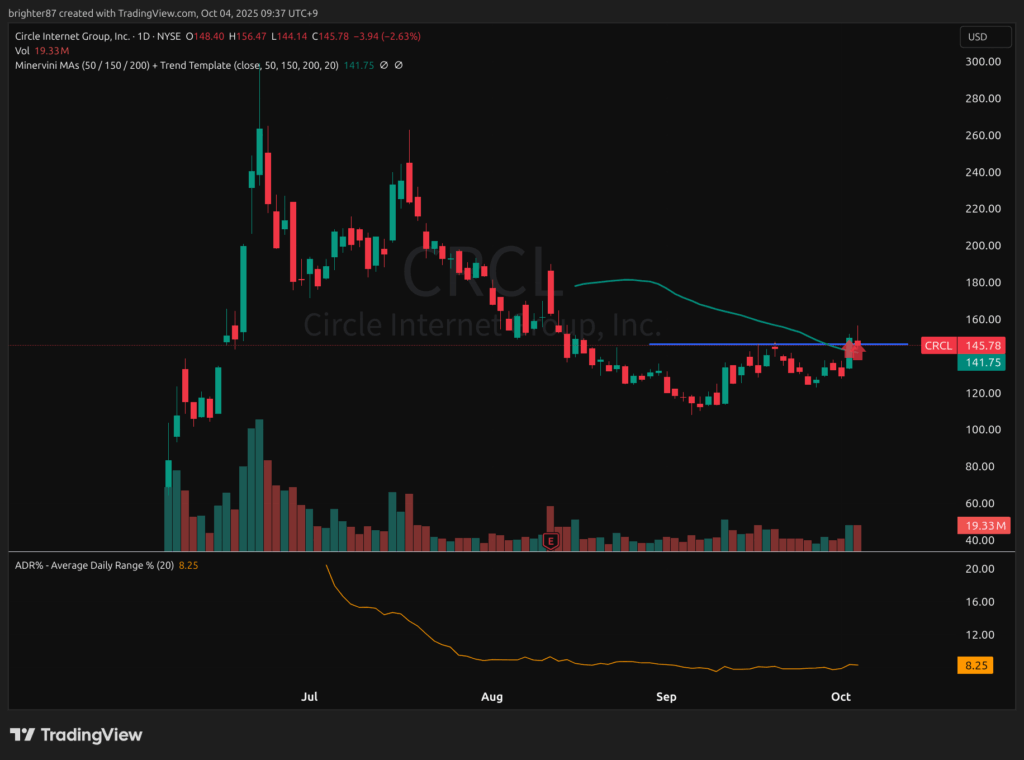1024x760 pixels.
Task: Click the Aug label on time axis
Action: tap(492, 696)
